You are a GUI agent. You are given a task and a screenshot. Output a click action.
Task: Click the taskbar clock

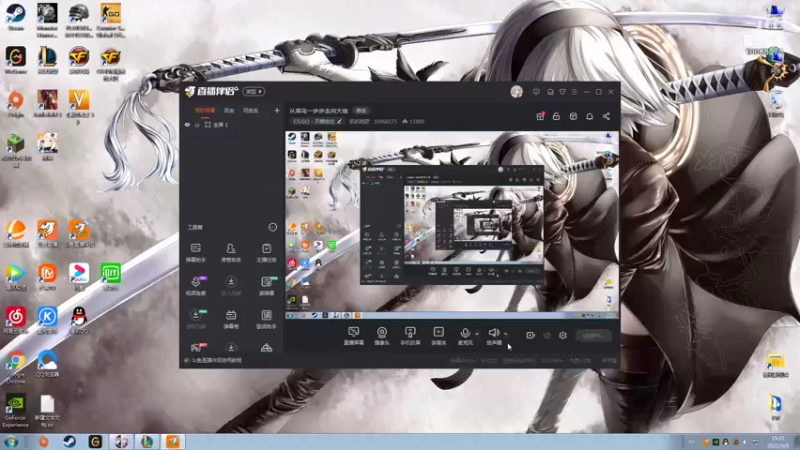point(778,442)
